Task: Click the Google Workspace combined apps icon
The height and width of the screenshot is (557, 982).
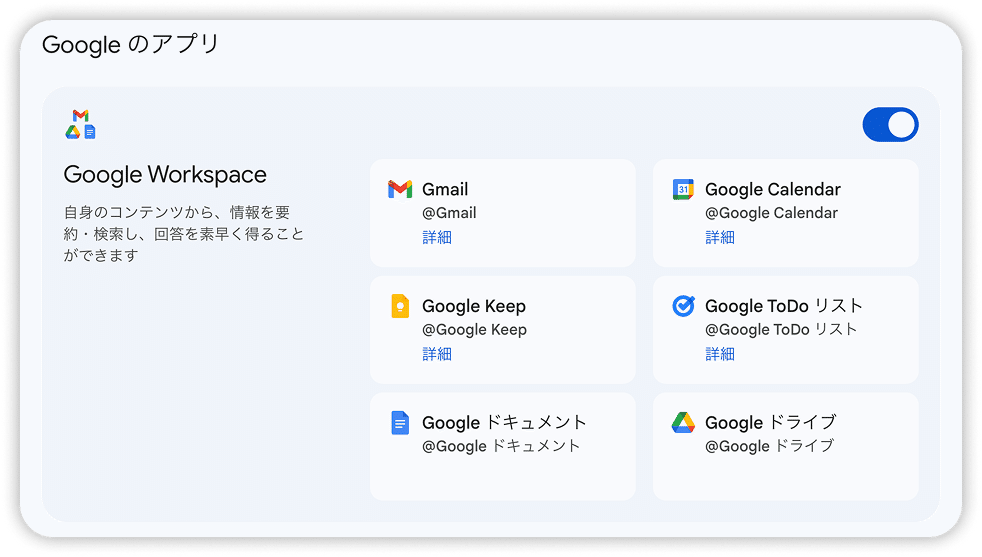Action: [x=81, y=124]
